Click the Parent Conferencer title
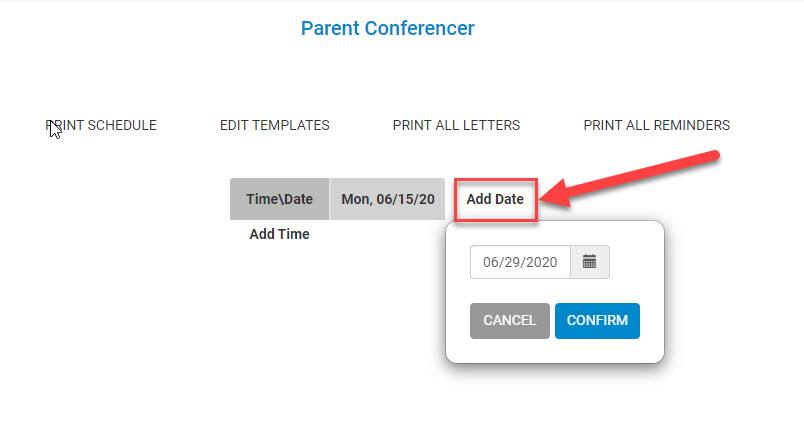 click(388, 28)
